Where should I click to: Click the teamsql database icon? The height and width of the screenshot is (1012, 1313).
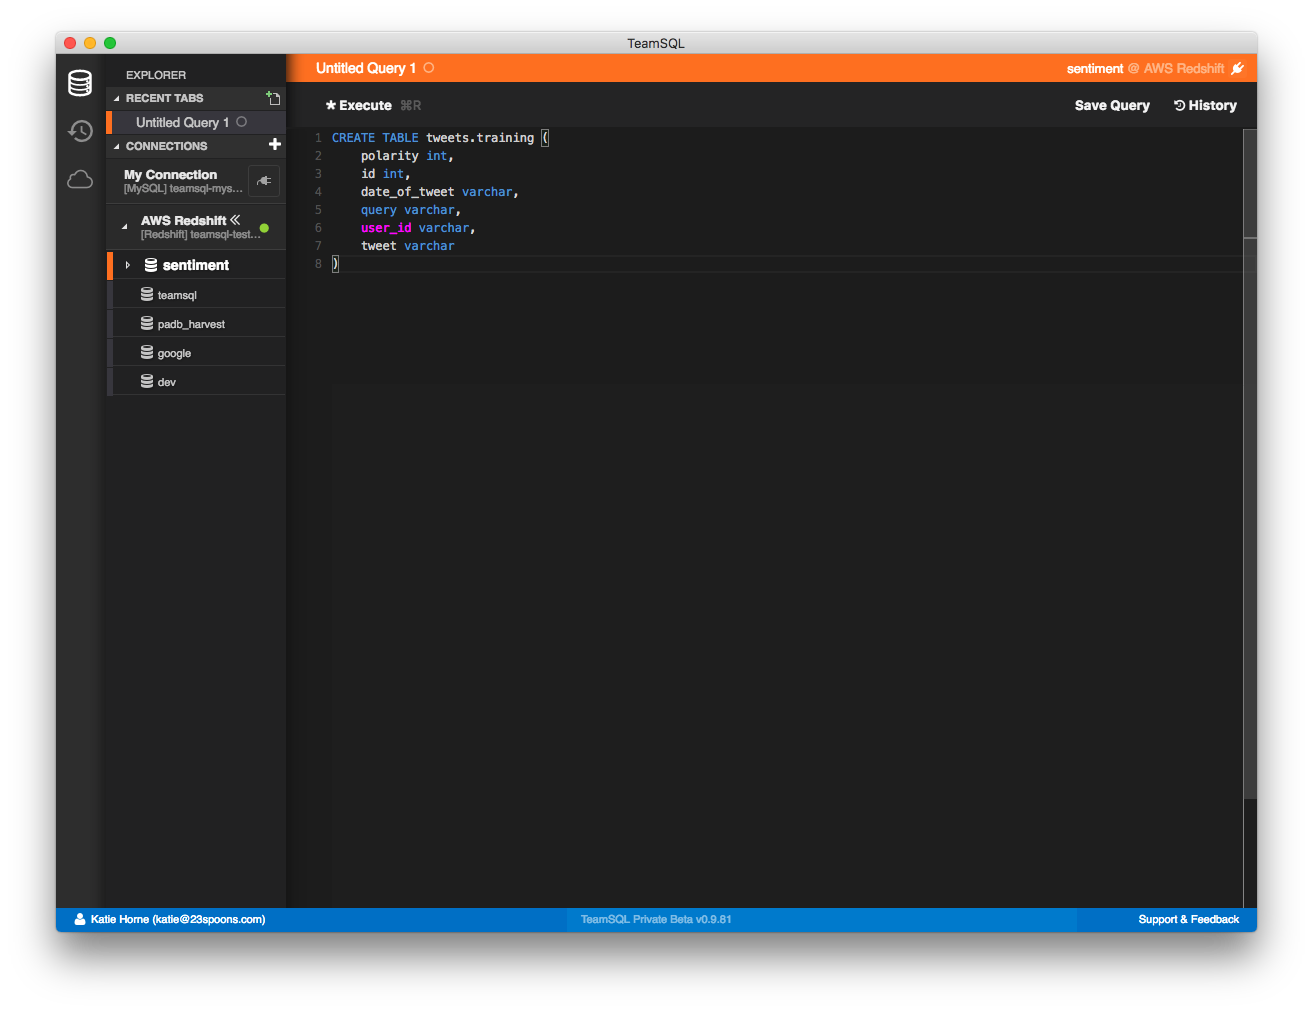pyautogui.click(x=147, y=295)
